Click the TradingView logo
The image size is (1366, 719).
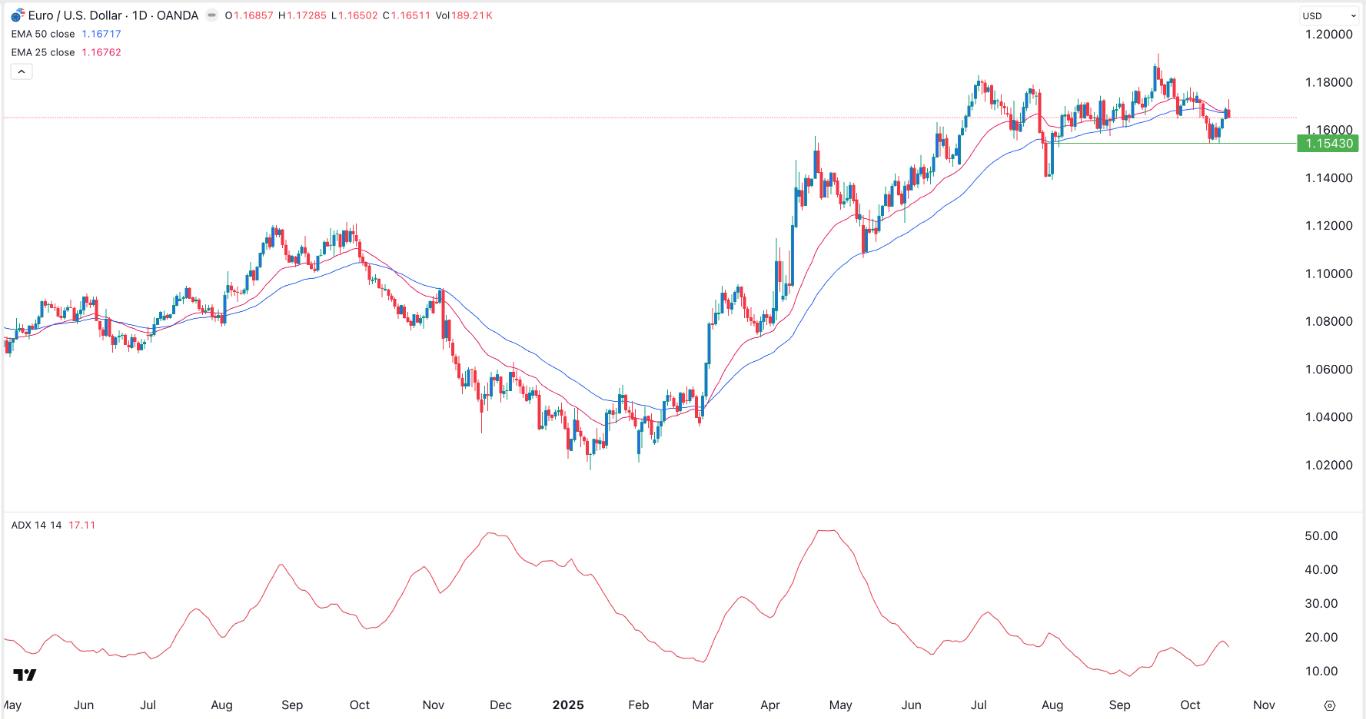pos(25,675)
